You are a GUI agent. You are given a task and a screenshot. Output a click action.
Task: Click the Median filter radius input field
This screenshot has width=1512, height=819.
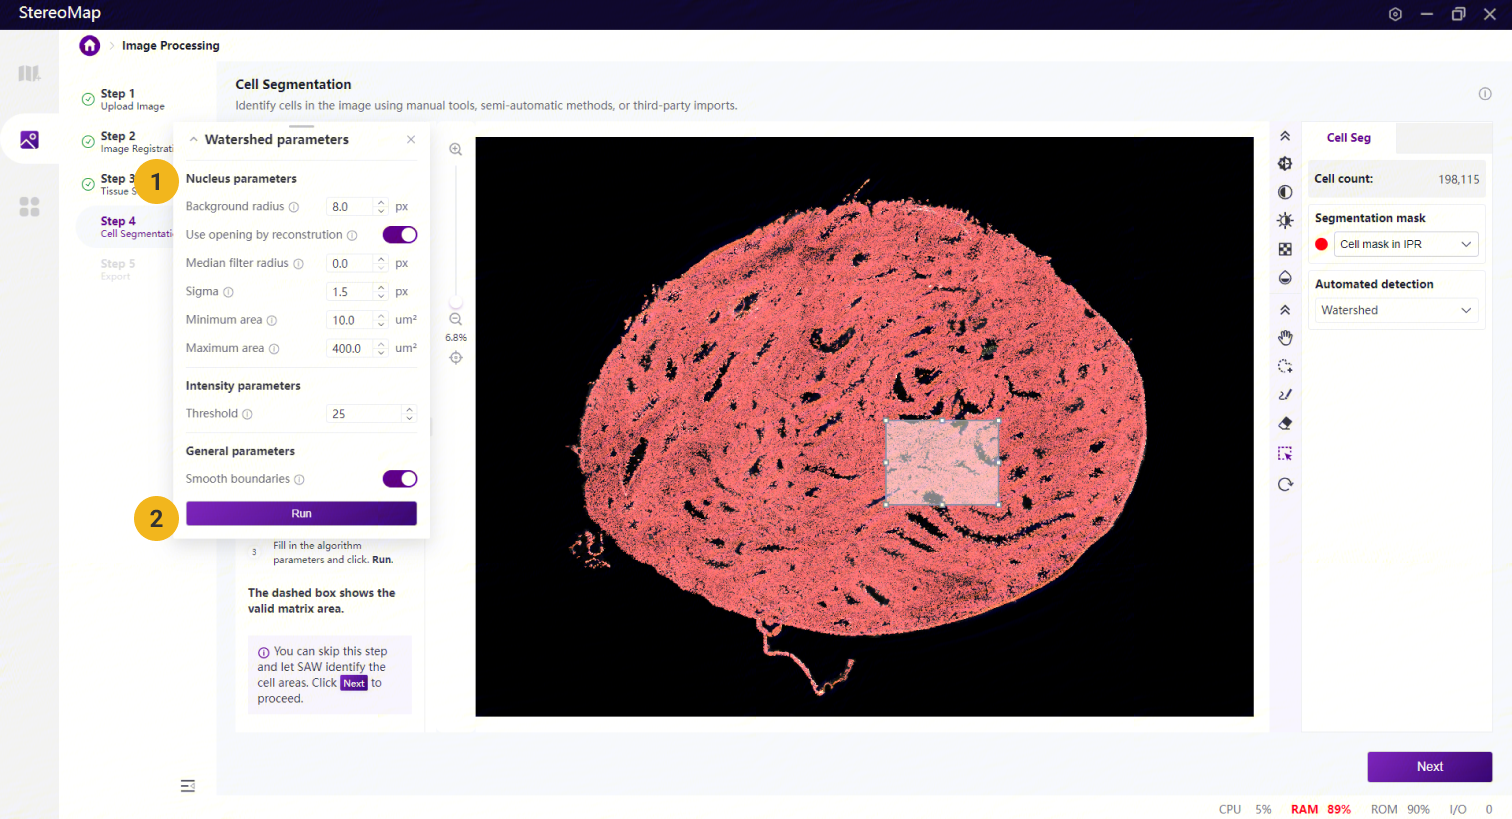pos(351,263)
